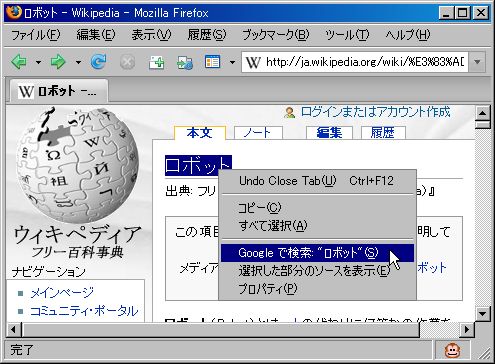
Task: Click the selected ロボット page heading
Action: pos(198,165)
